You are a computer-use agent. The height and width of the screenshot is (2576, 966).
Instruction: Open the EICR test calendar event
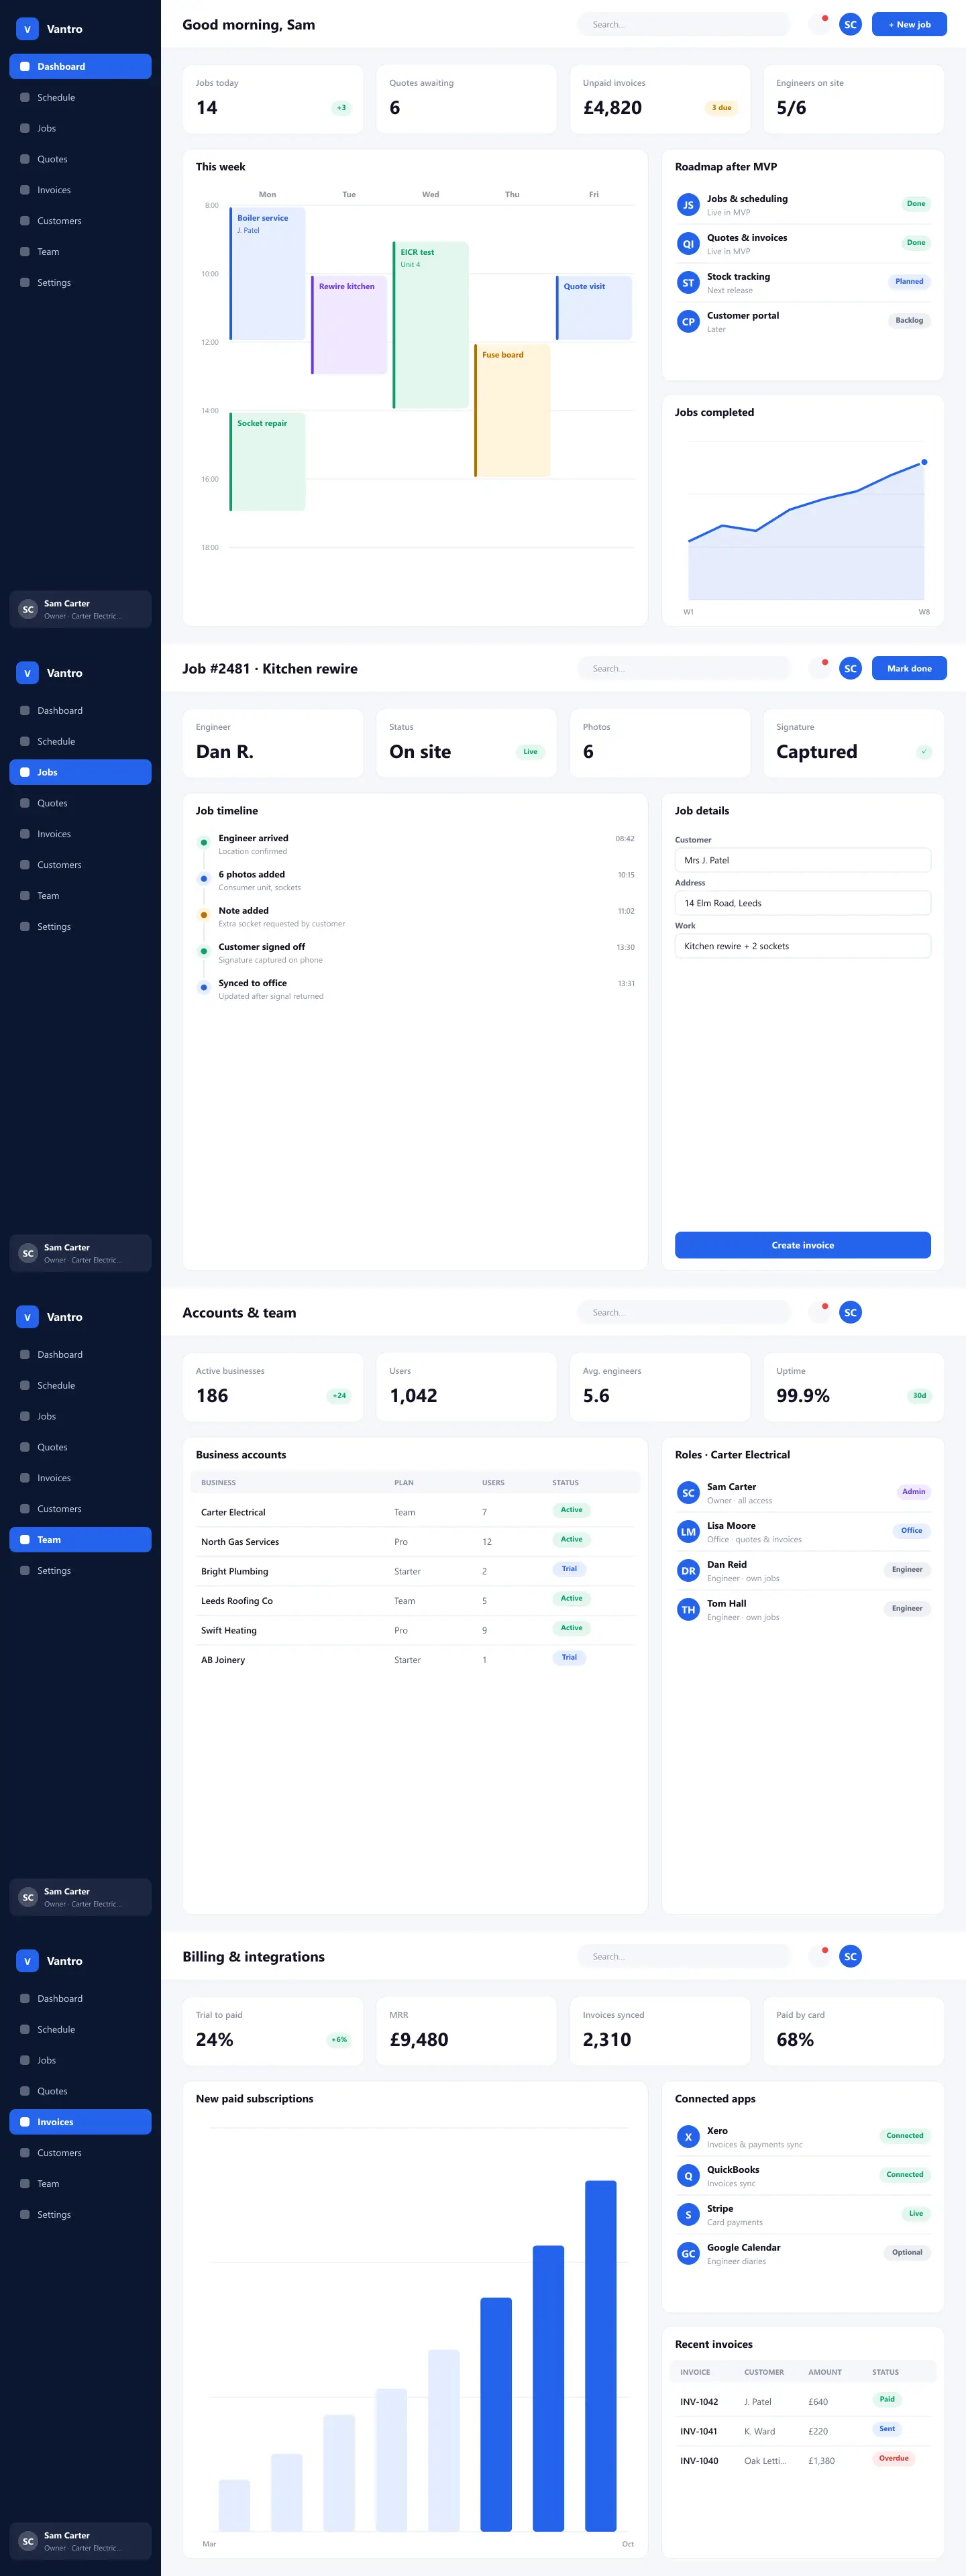431,325
